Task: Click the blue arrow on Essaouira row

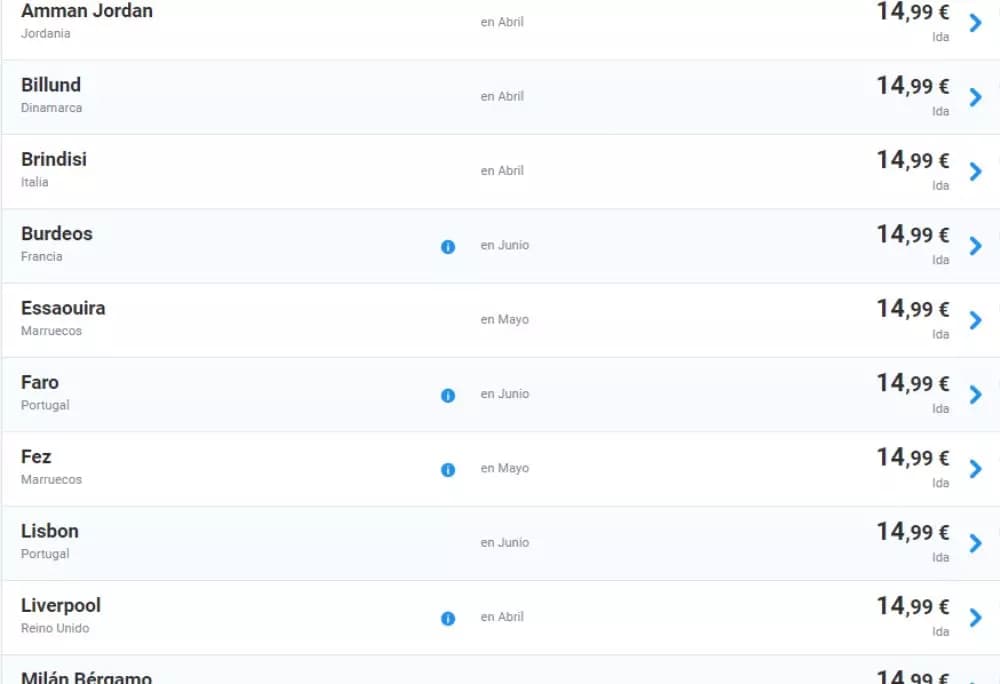Action: click(x=975, y=320)
